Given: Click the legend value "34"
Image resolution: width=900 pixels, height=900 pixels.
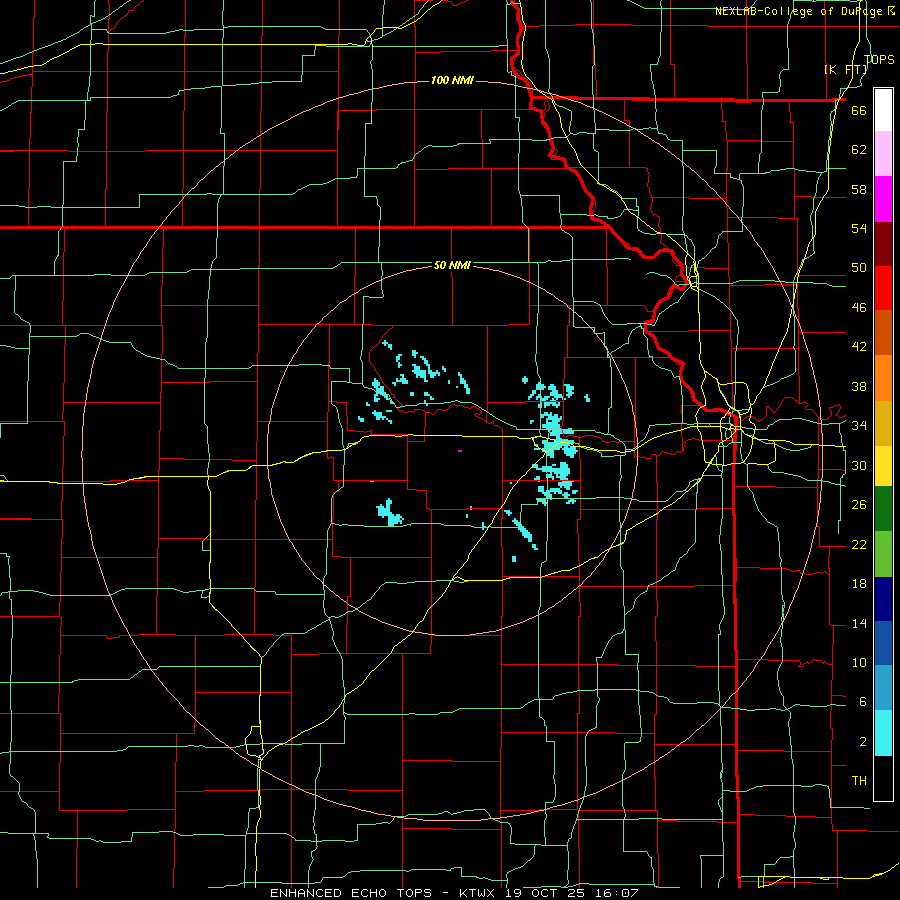Looking at the screenshot, I should [859, 426].
